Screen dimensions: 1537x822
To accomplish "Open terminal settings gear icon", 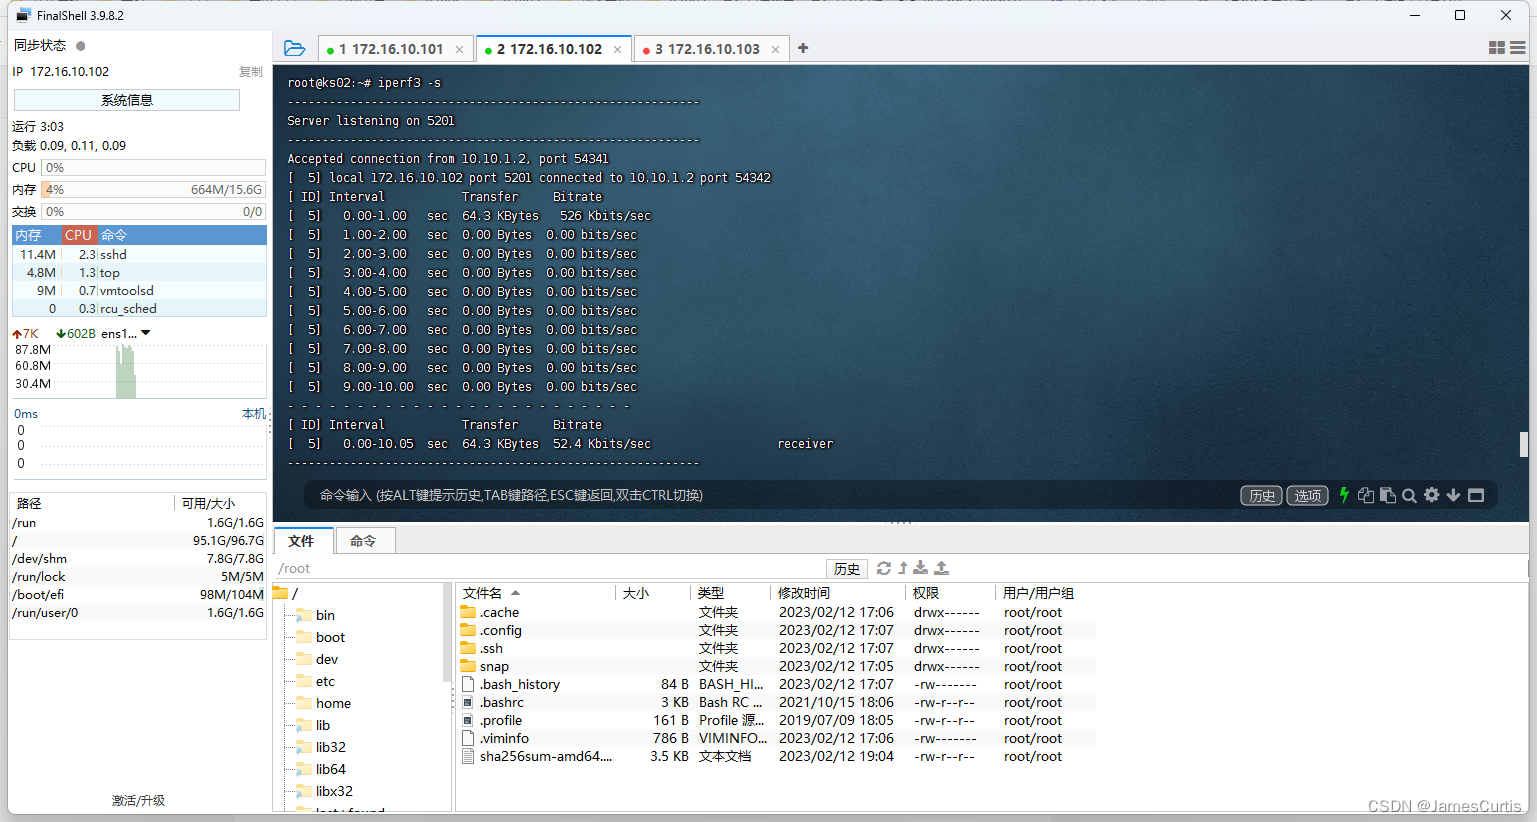I will coord(1432,495).
